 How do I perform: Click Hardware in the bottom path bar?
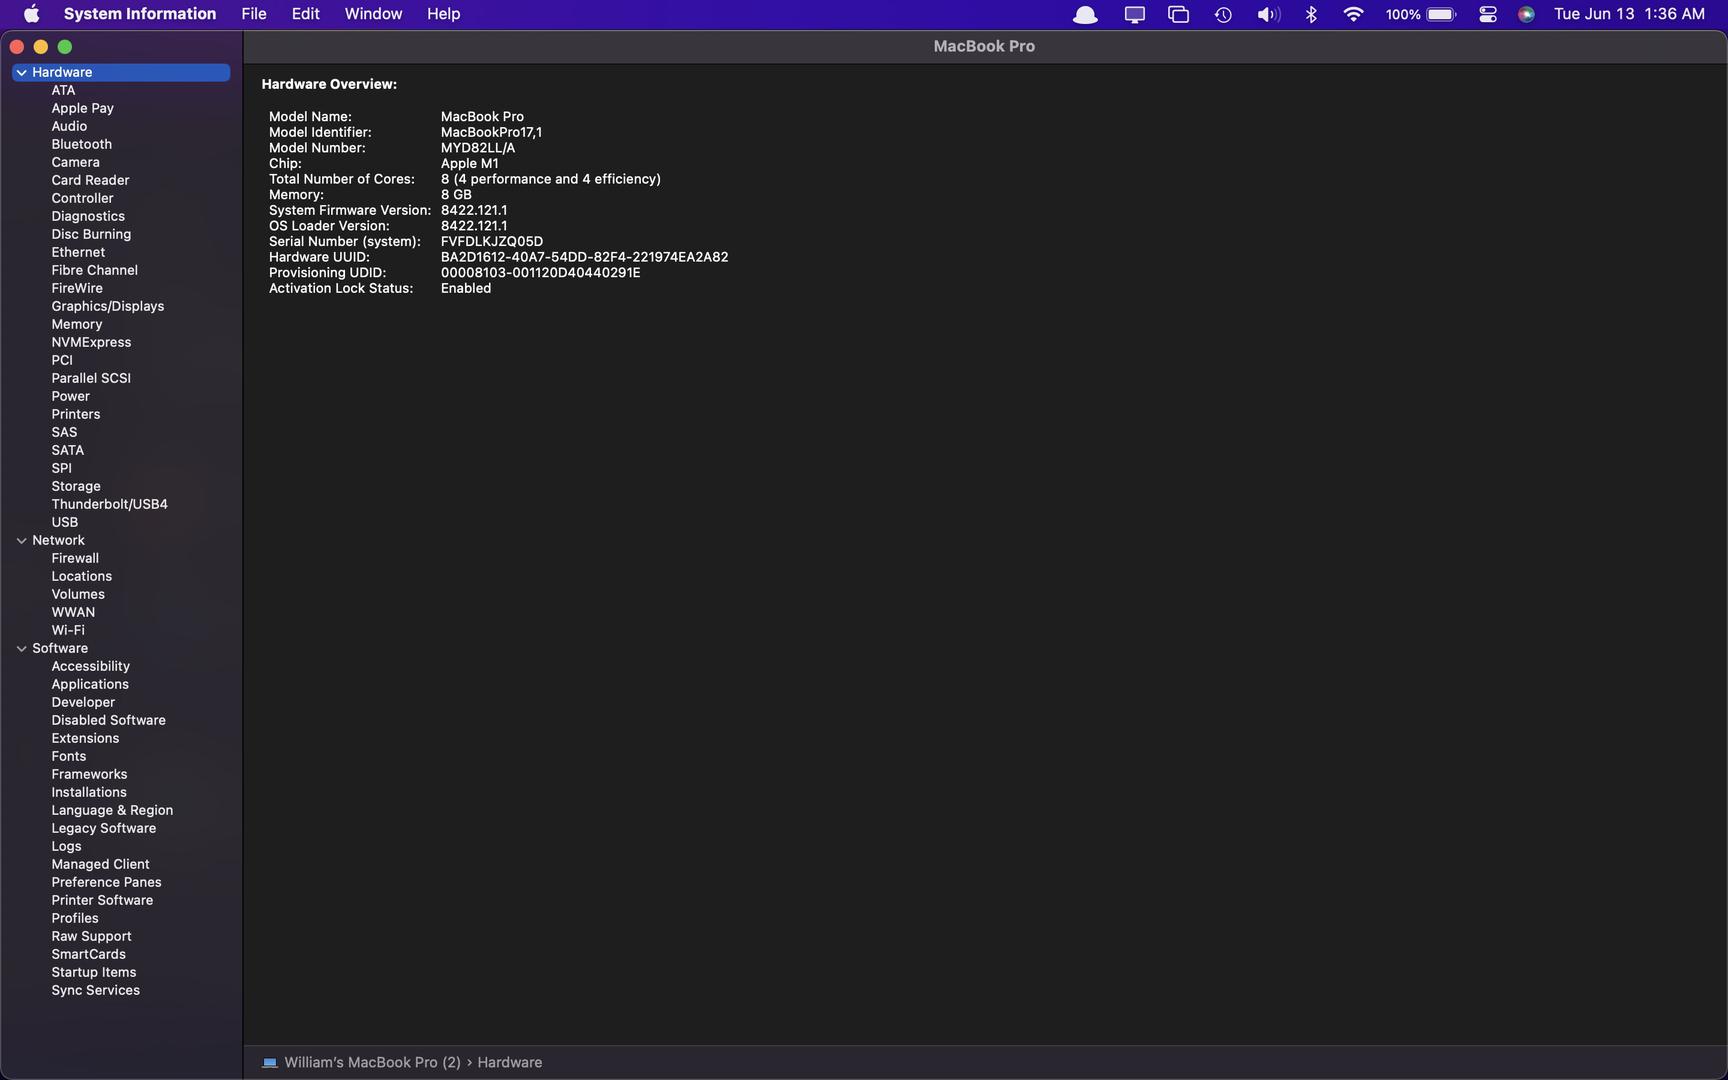(509, 1062)
